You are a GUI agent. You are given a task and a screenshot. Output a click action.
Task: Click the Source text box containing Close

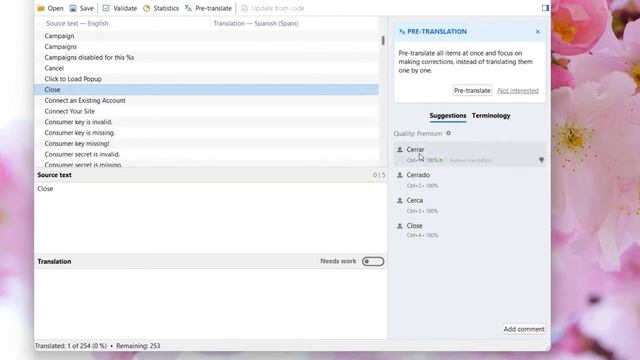point(210,217)
